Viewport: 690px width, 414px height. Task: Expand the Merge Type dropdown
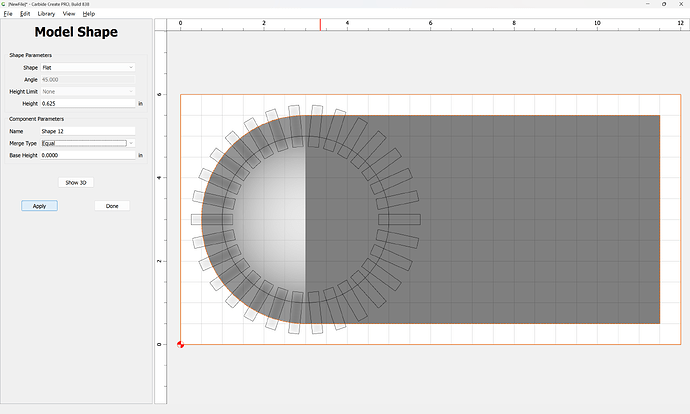87,143
